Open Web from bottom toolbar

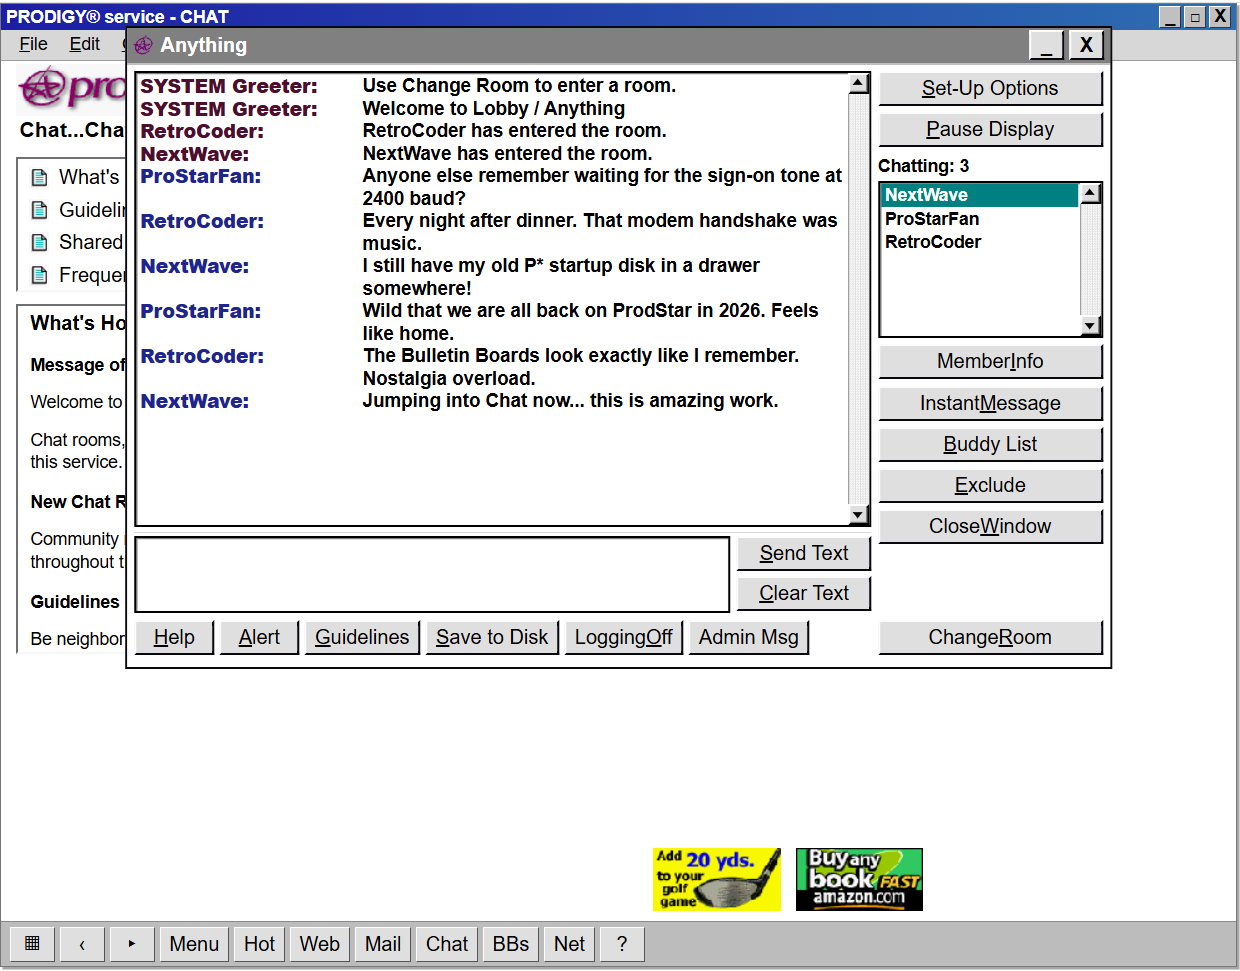320,944
